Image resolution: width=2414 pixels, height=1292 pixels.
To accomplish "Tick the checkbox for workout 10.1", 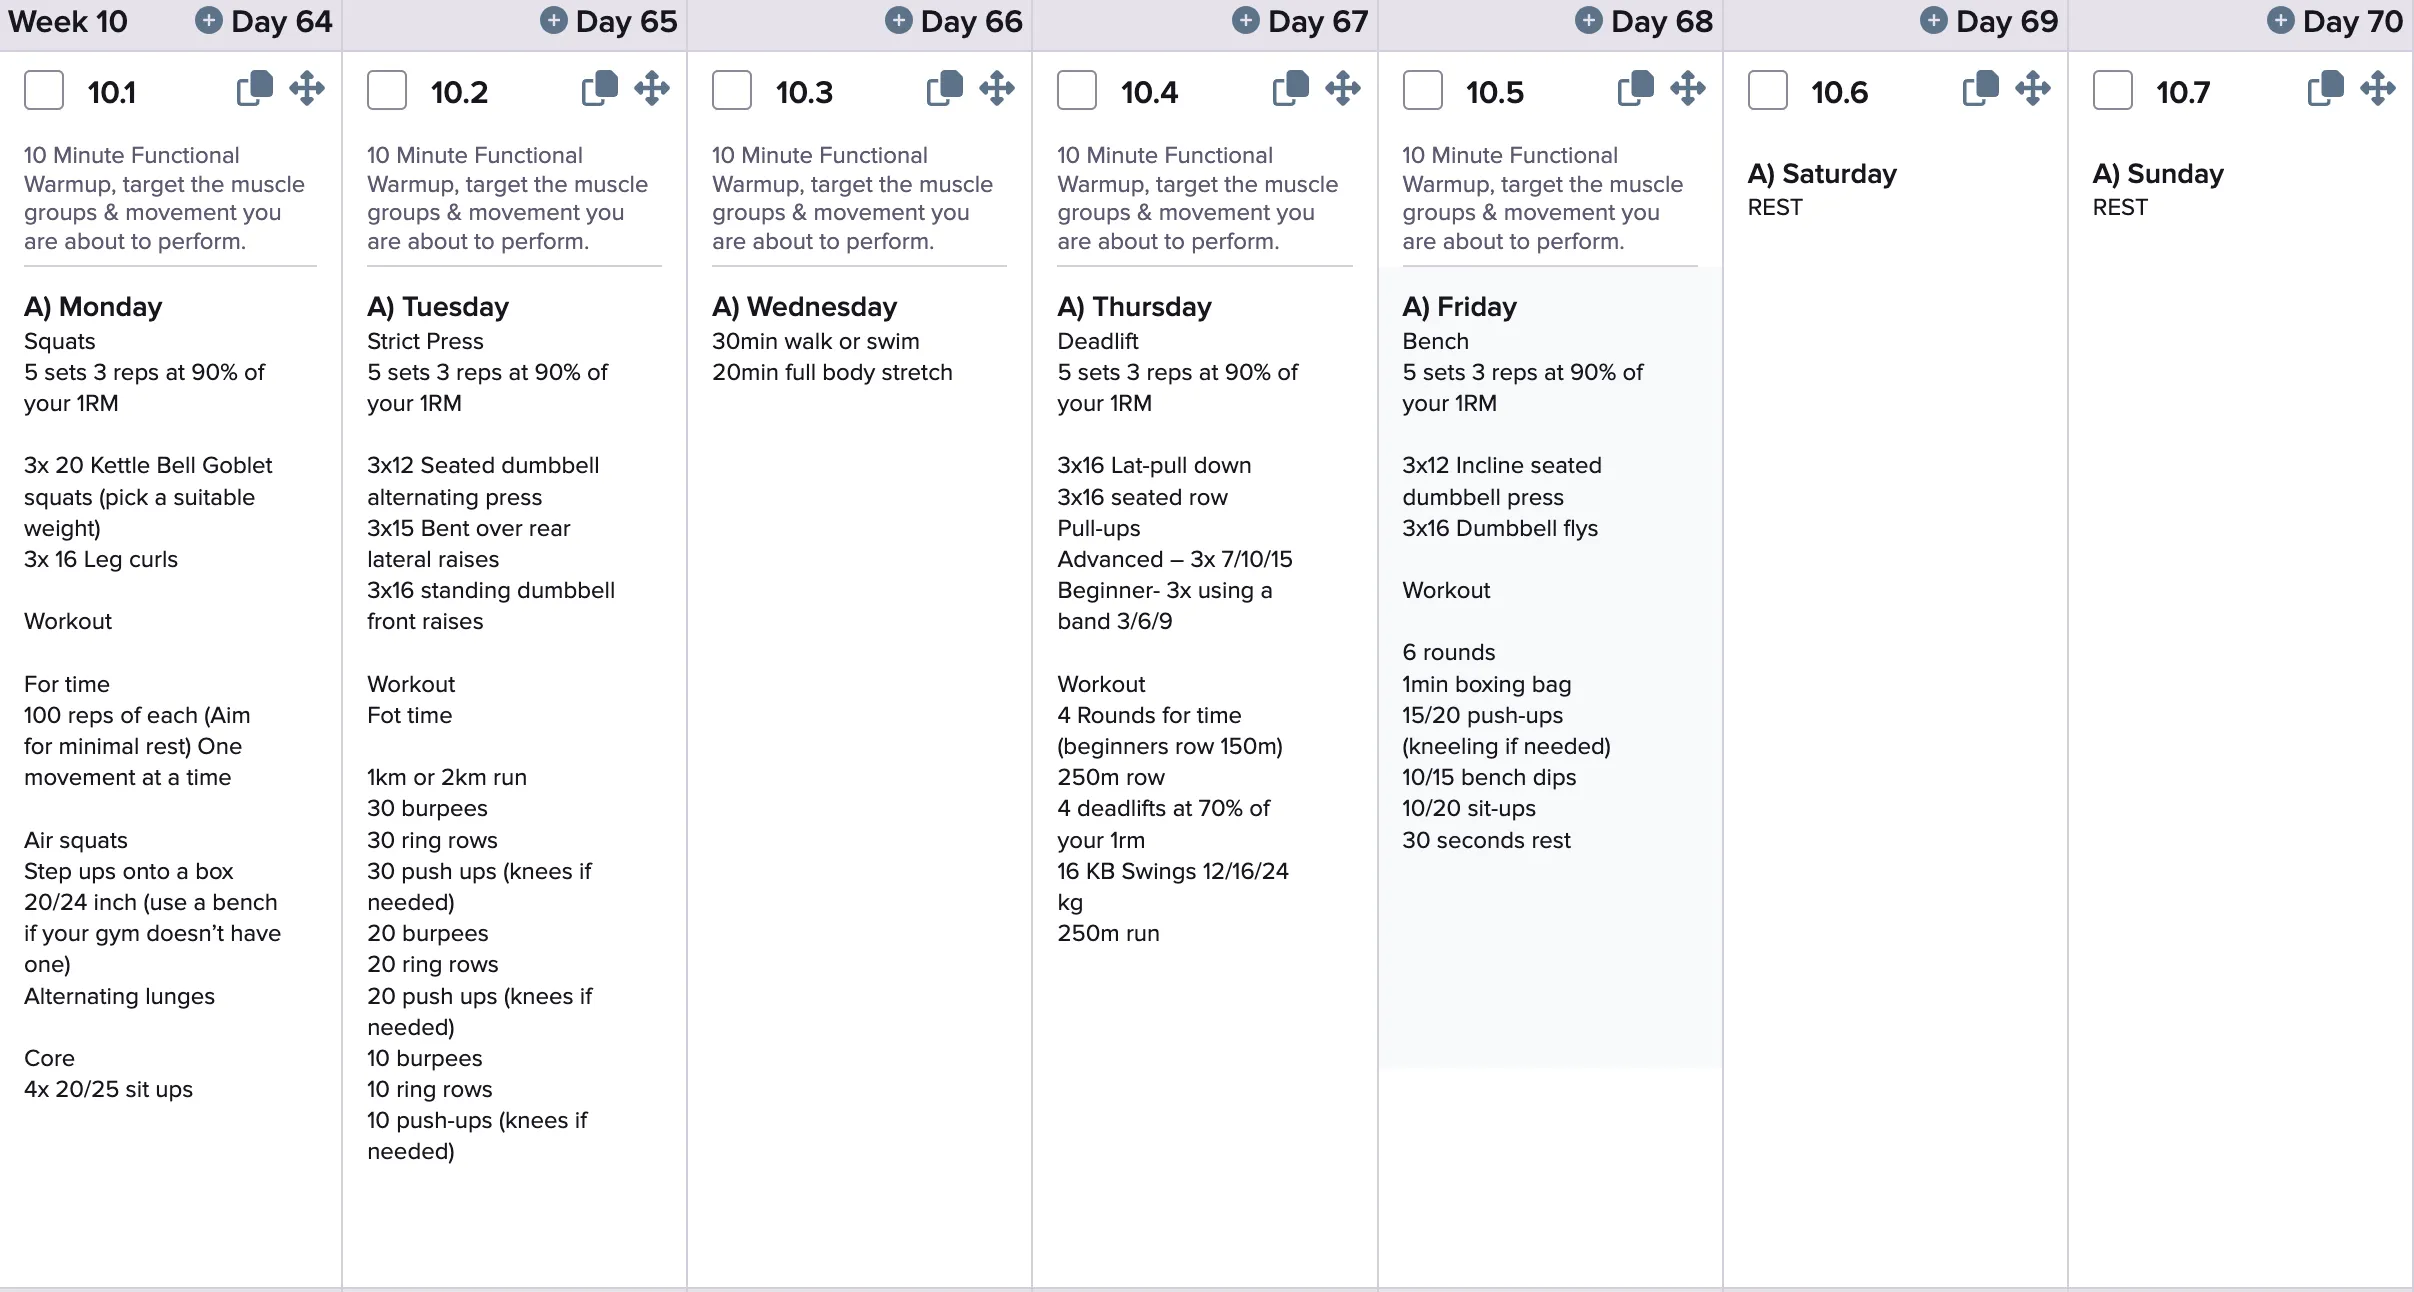I will click(44, 91).
